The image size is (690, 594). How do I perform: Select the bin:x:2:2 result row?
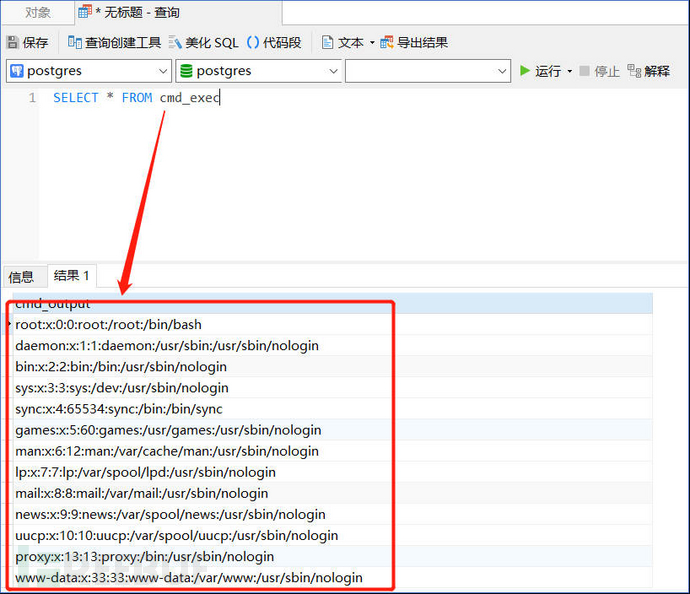332,367
